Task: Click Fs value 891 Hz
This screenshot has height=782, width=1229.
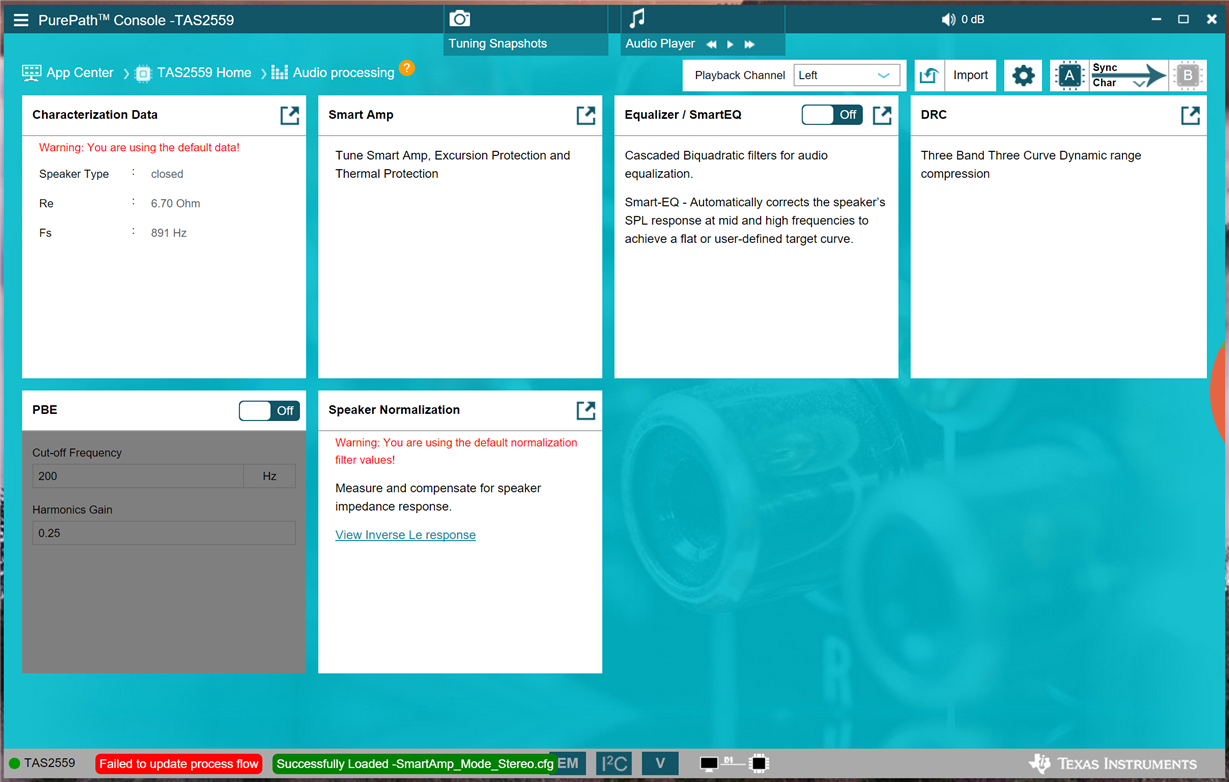Action: 169,233
